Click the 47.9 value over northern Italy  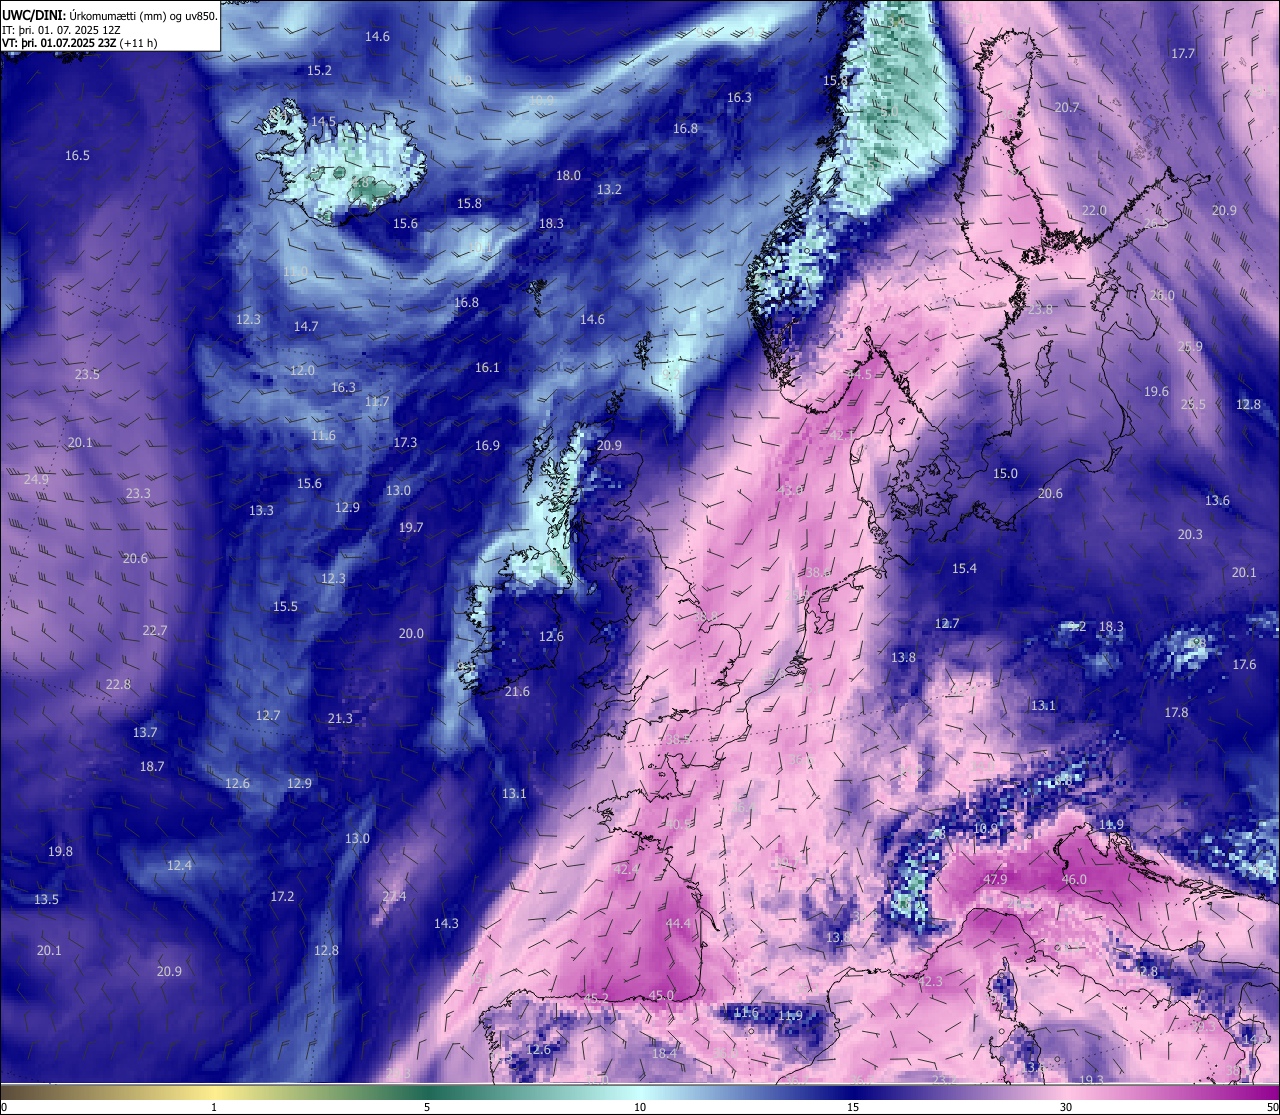tap(995, 880)
